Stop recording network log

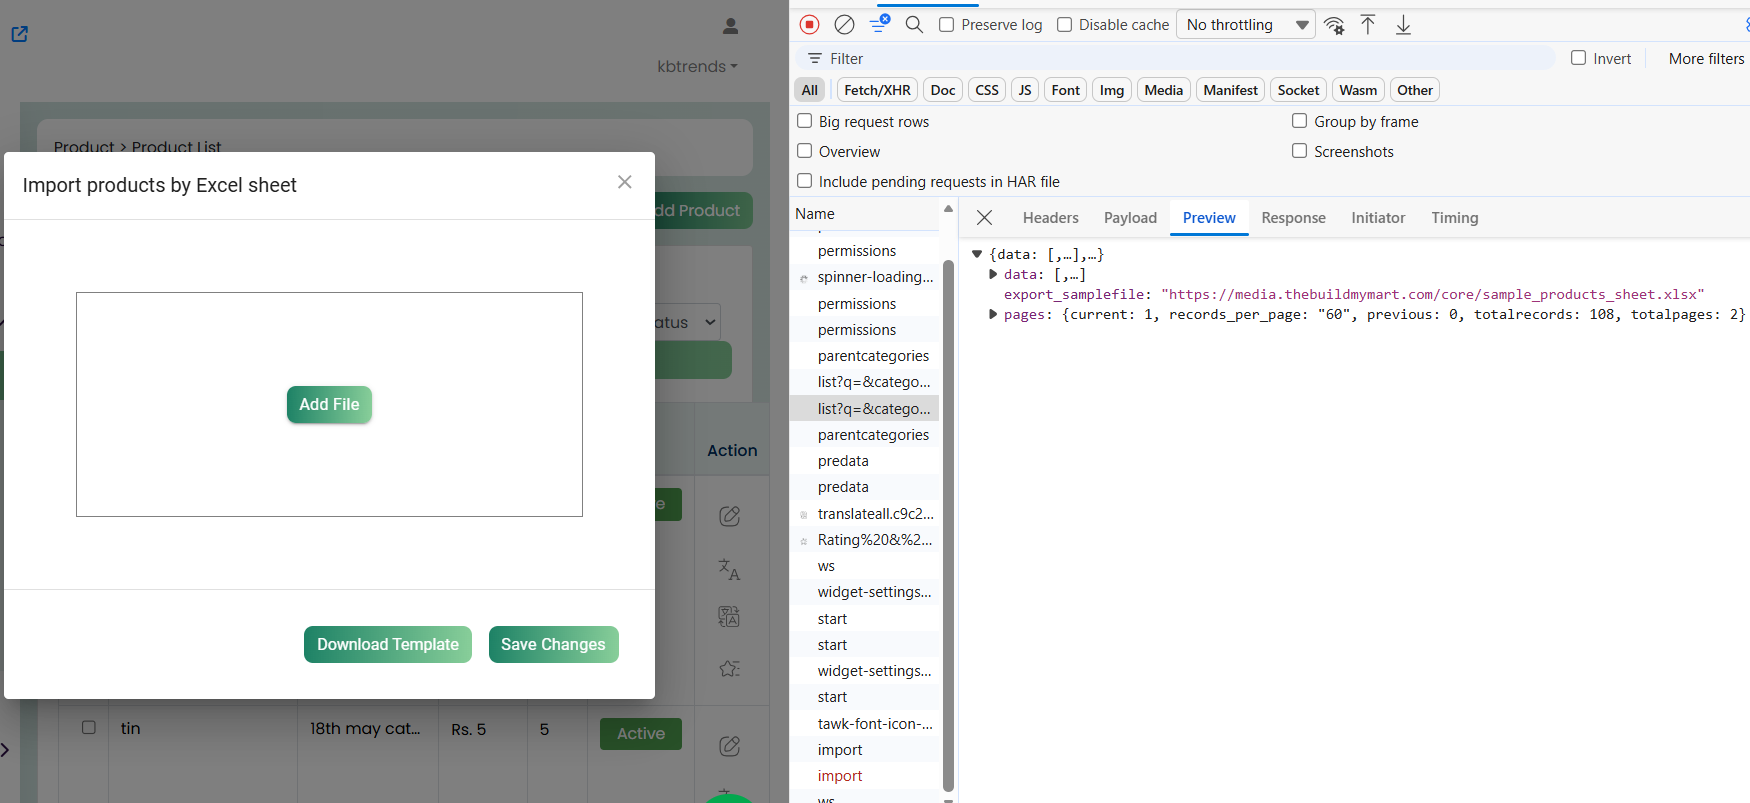810,24
